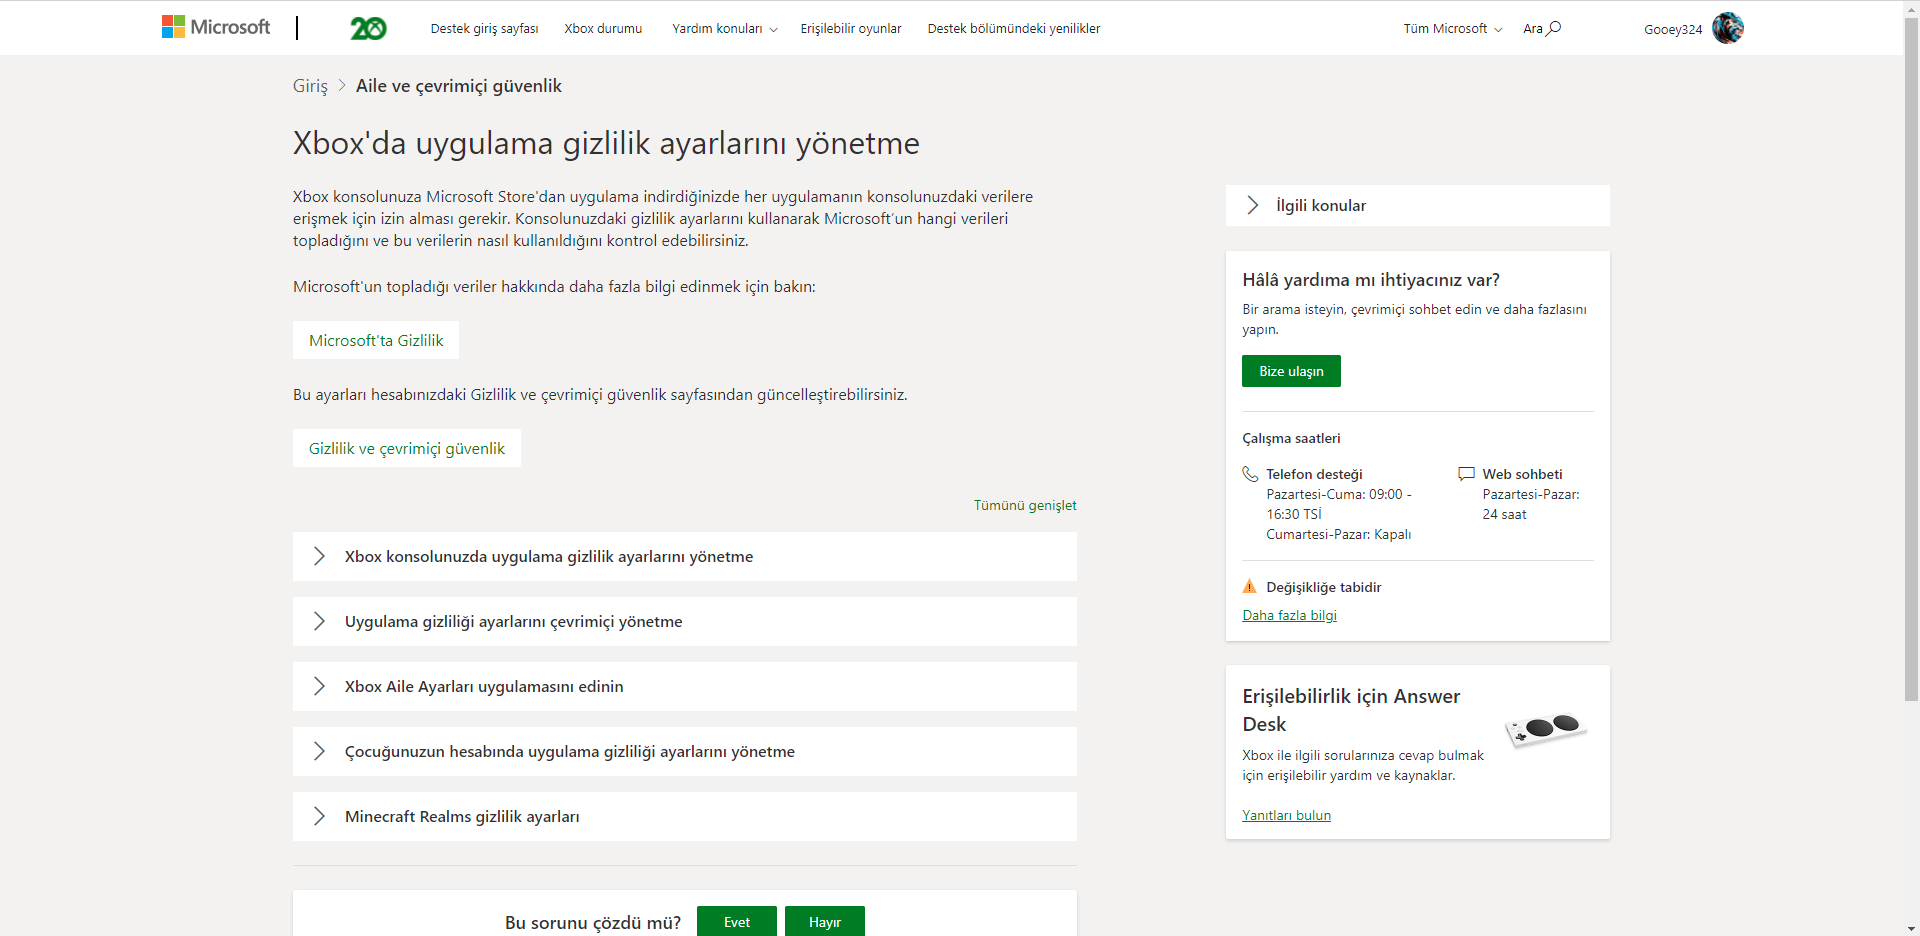Click the Xbox Adaptive Controller image
This screenshot has width=1920, height=936.
[1546, 729]
